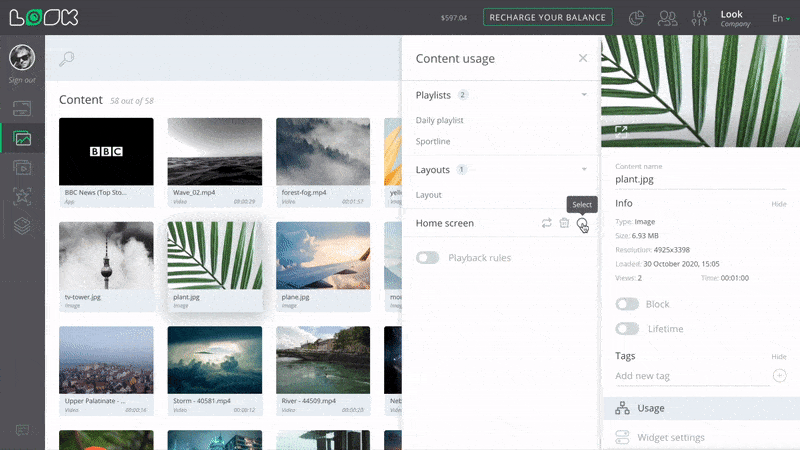Click the Sign out link
The height and width of the screenshot is (450, 800).
coord(22,80)
